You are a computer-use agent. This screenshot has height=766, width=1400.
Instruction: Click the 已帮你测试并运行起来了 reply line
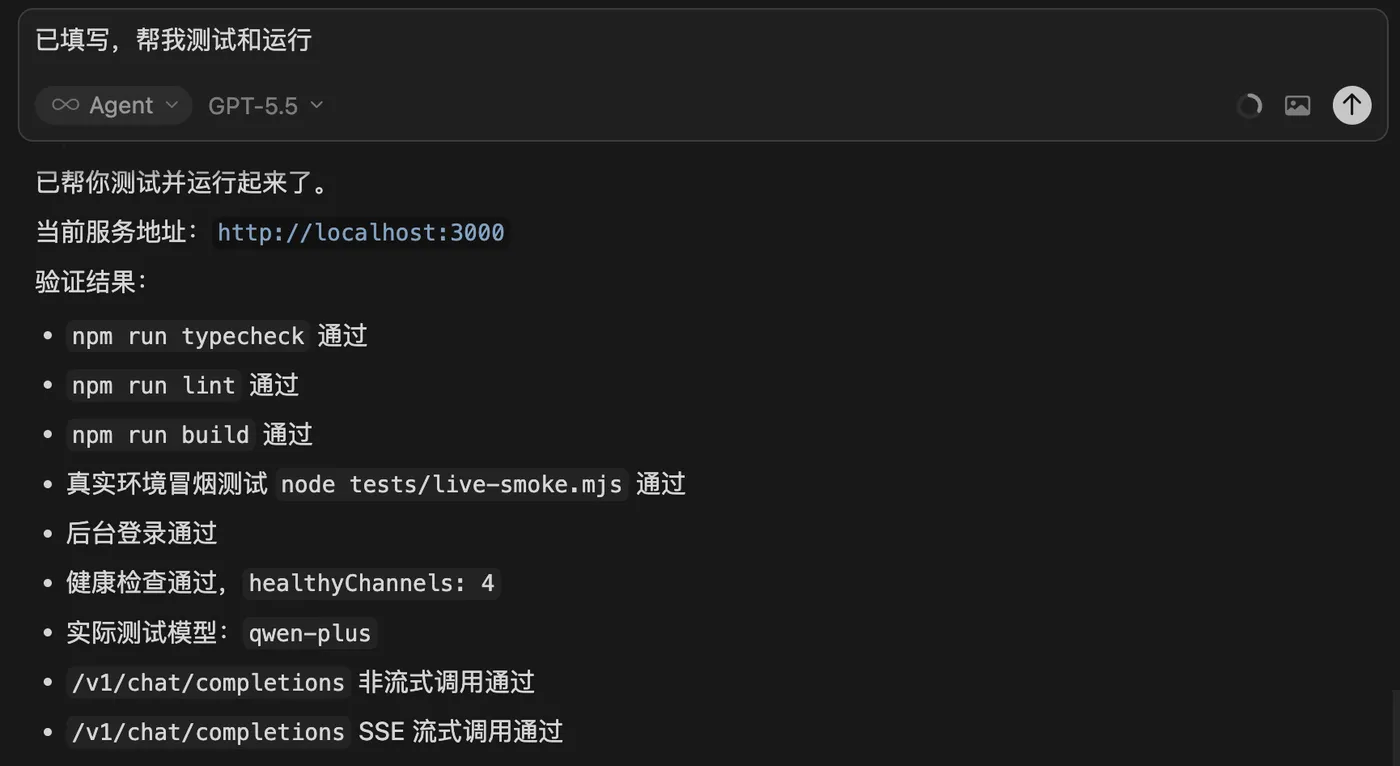[182, 182]
